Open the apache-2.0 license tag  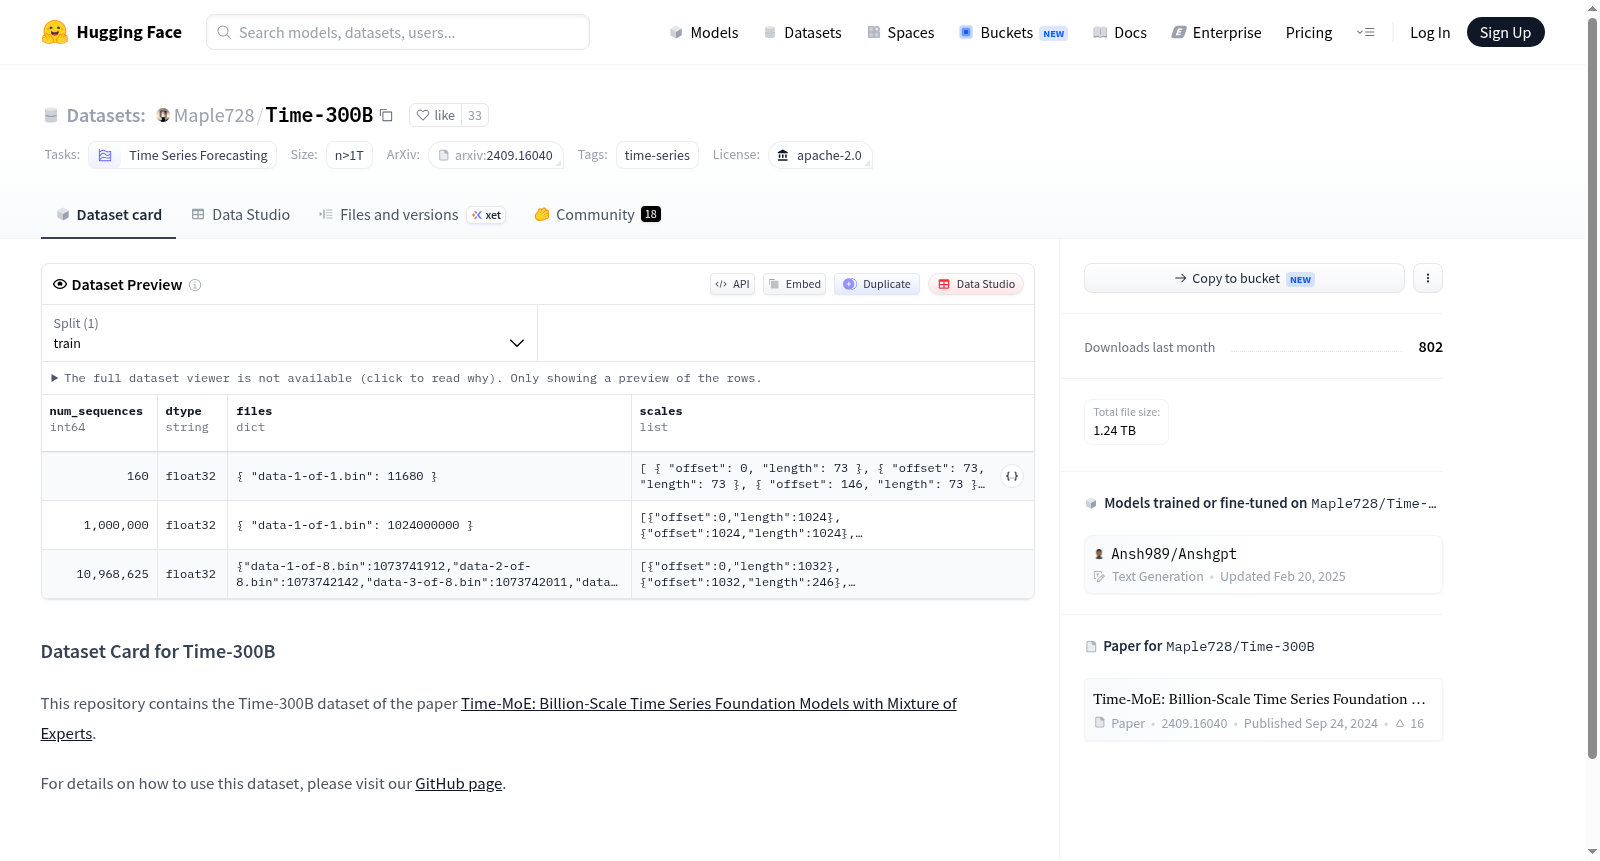820,155
